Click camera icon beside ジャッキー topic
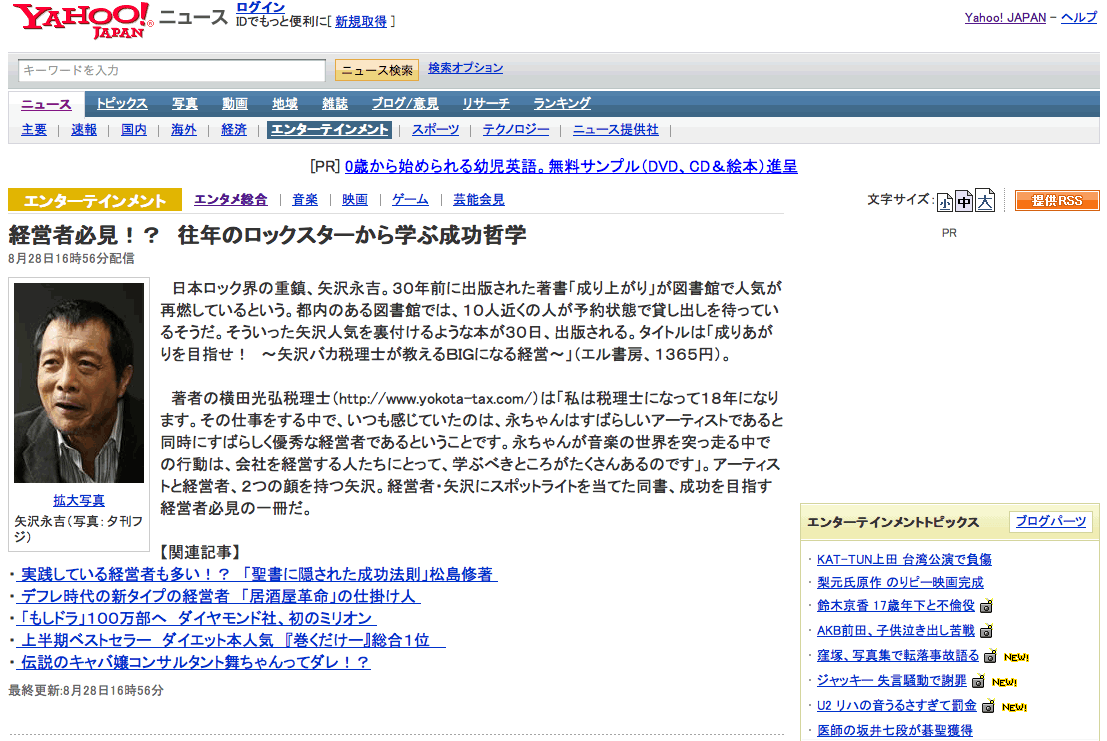This screenshot has height=741, width=1107. (x=978, y=681)
